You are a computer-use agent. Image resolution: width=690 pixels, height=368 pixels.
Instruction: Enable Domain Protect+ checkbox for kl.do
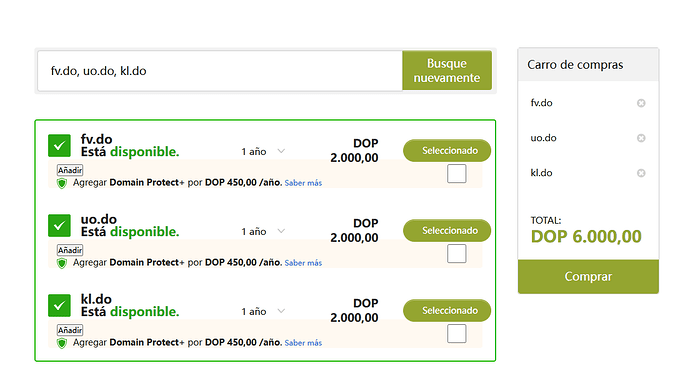tap(456, 334)
